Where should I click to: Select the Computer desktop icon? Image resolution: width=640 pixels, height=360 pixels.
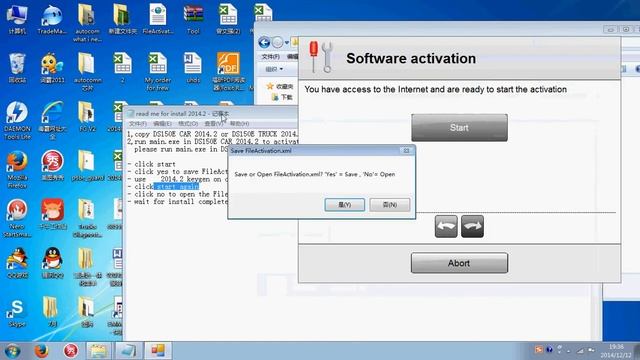pos(17,20)
